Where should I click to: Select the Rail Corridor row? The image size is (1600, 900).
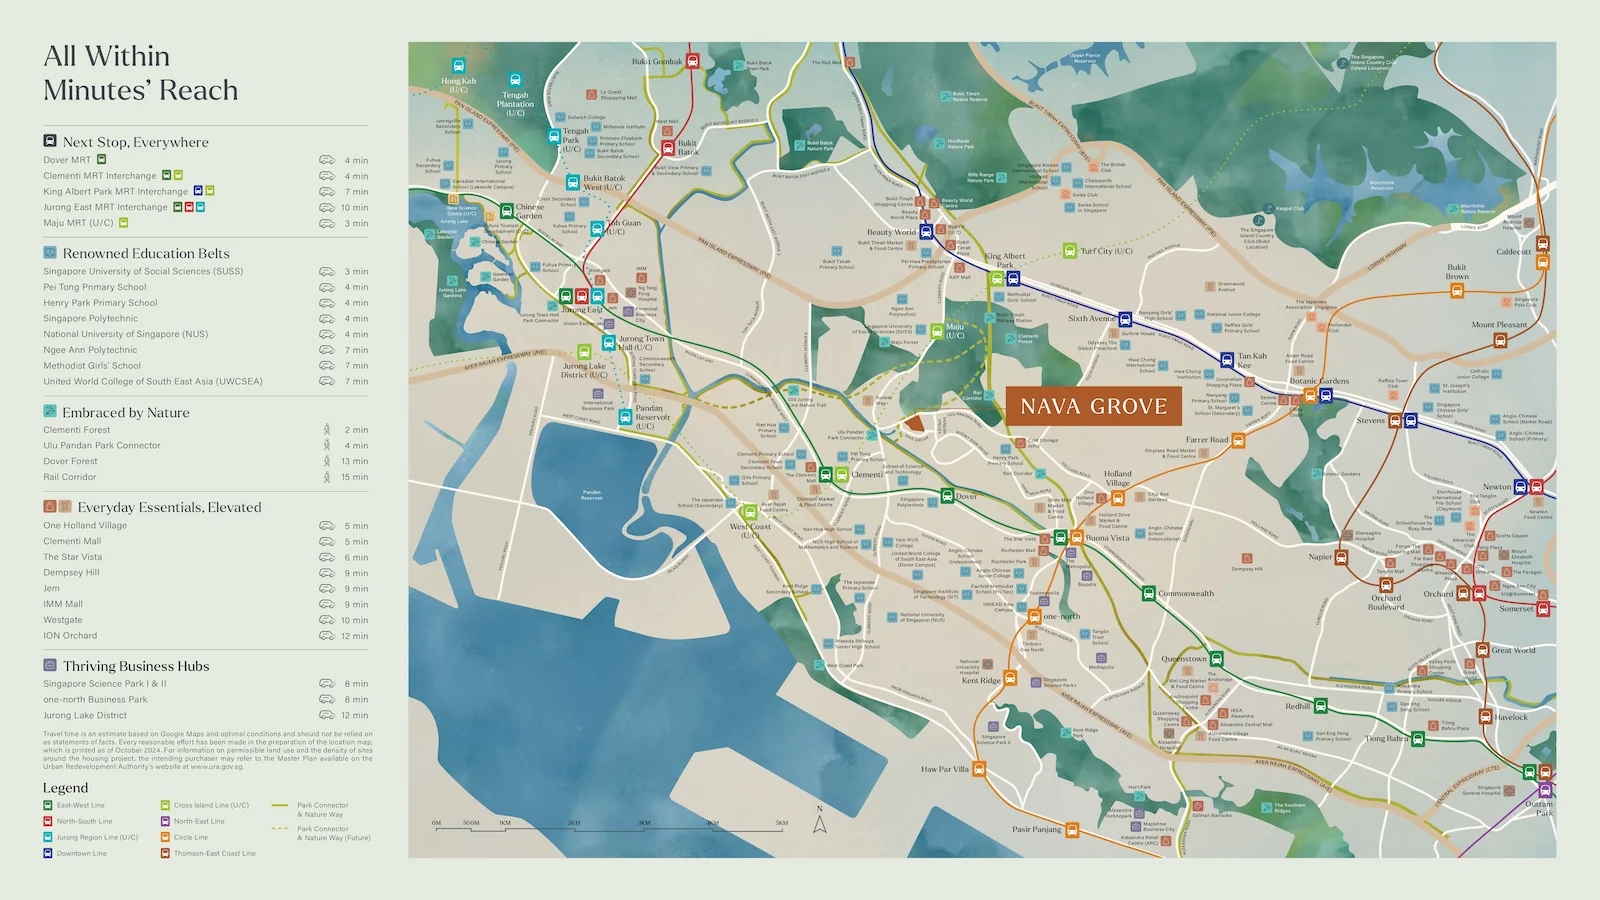click(x=206, y=477)
